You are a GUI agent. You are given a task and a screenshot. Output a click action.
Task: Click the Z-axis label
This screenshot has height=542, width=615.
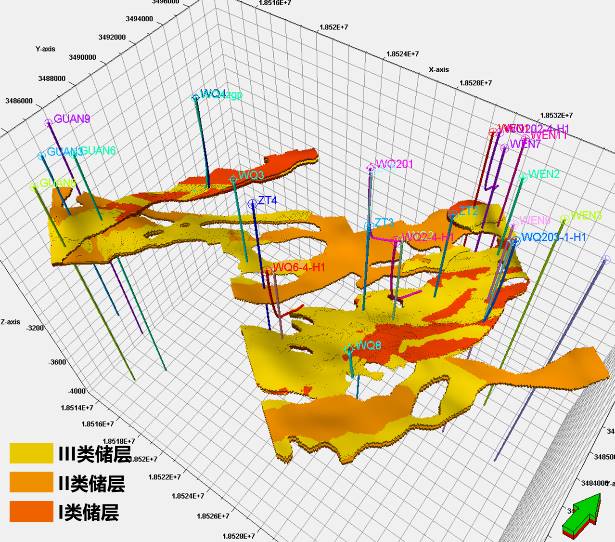(10, 321)
